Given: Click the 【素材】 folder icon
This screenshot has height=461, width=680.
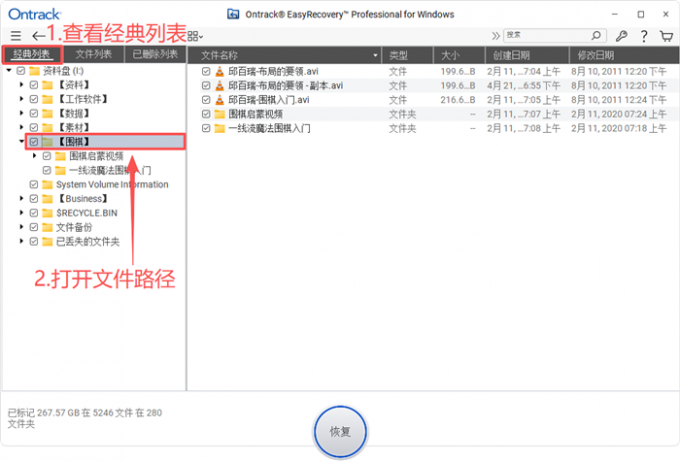Looking at the screenshot, I should tap(47, 128).
